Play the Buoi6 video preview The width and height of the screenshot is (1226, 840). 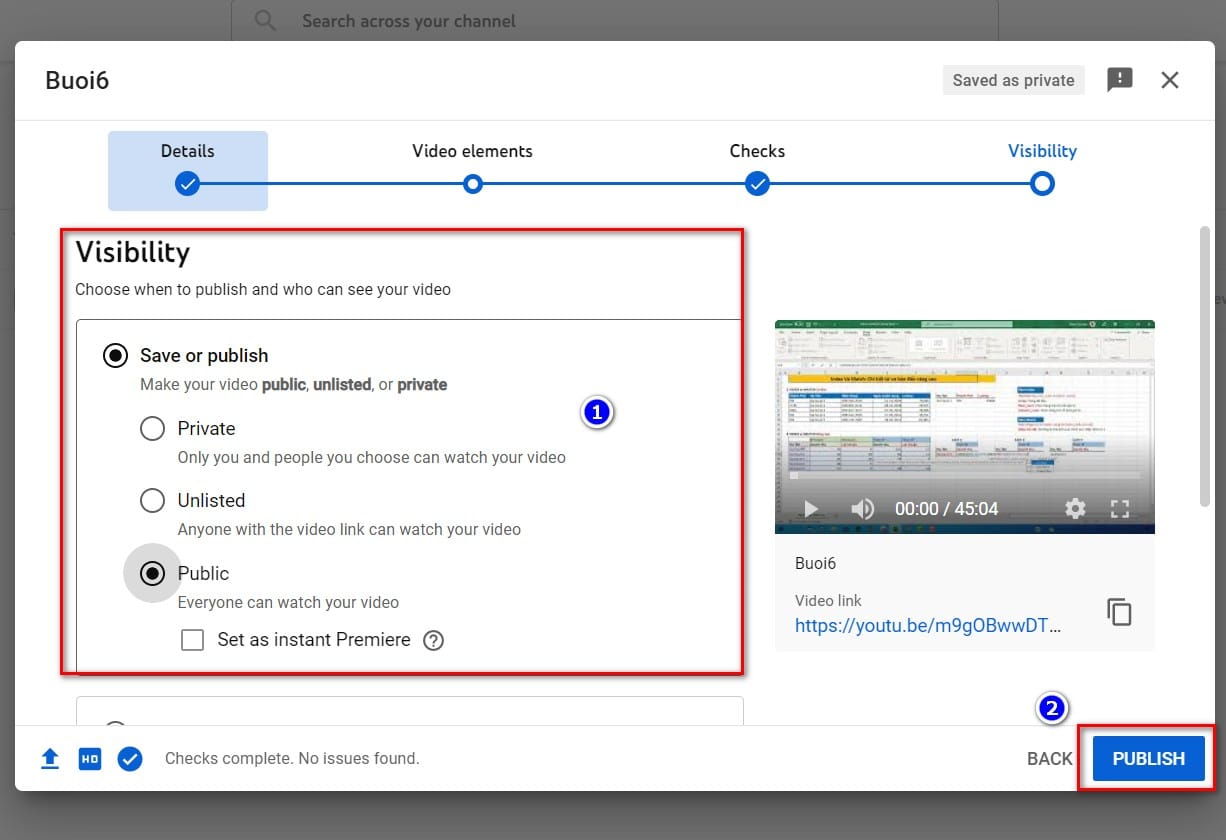click(811, 509)
